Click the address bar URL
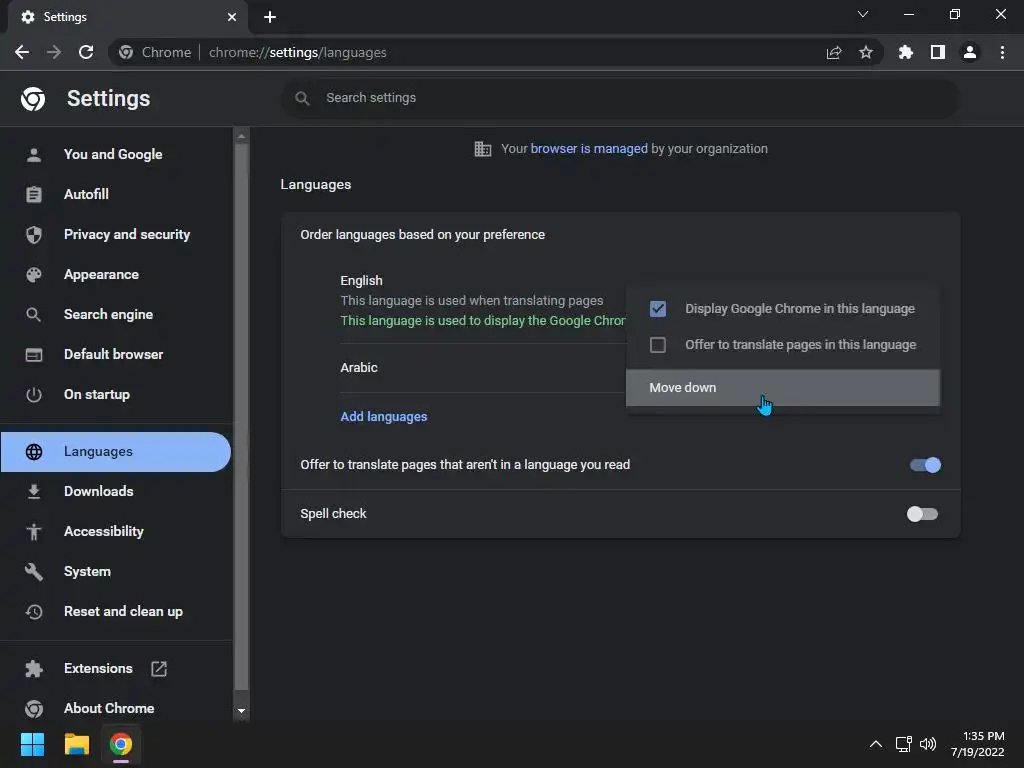 point(297,52)
